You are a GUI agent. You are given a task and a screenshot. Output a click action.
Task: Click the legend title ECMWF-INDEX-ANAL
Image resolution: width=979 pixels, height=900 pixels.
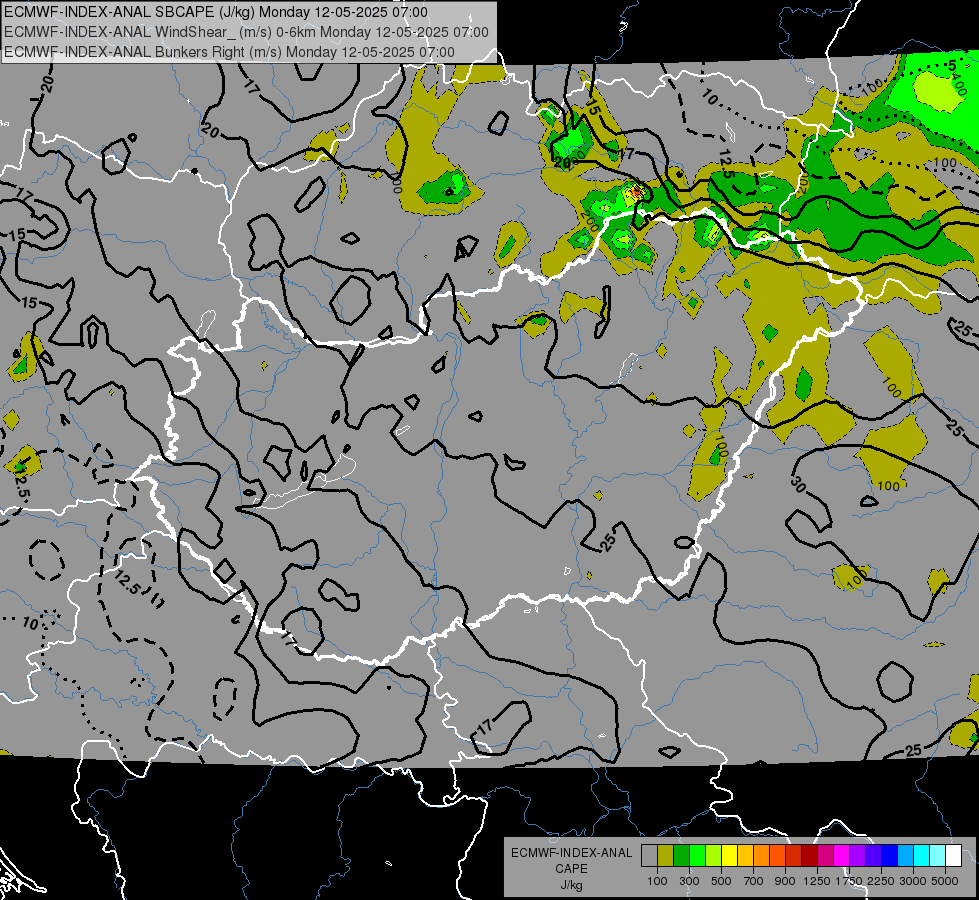571,853
